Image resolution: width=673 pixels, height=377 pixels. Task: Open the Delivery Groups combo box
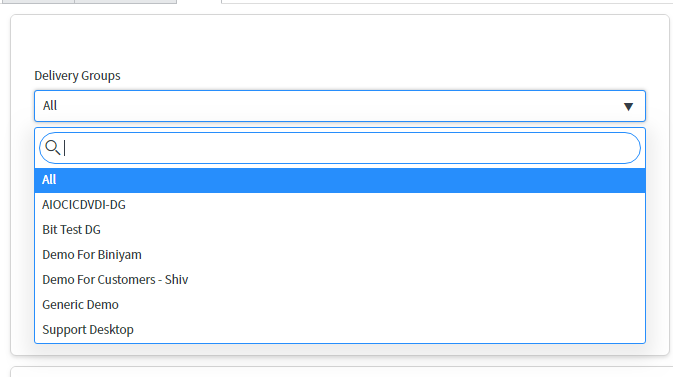point(340,106)
